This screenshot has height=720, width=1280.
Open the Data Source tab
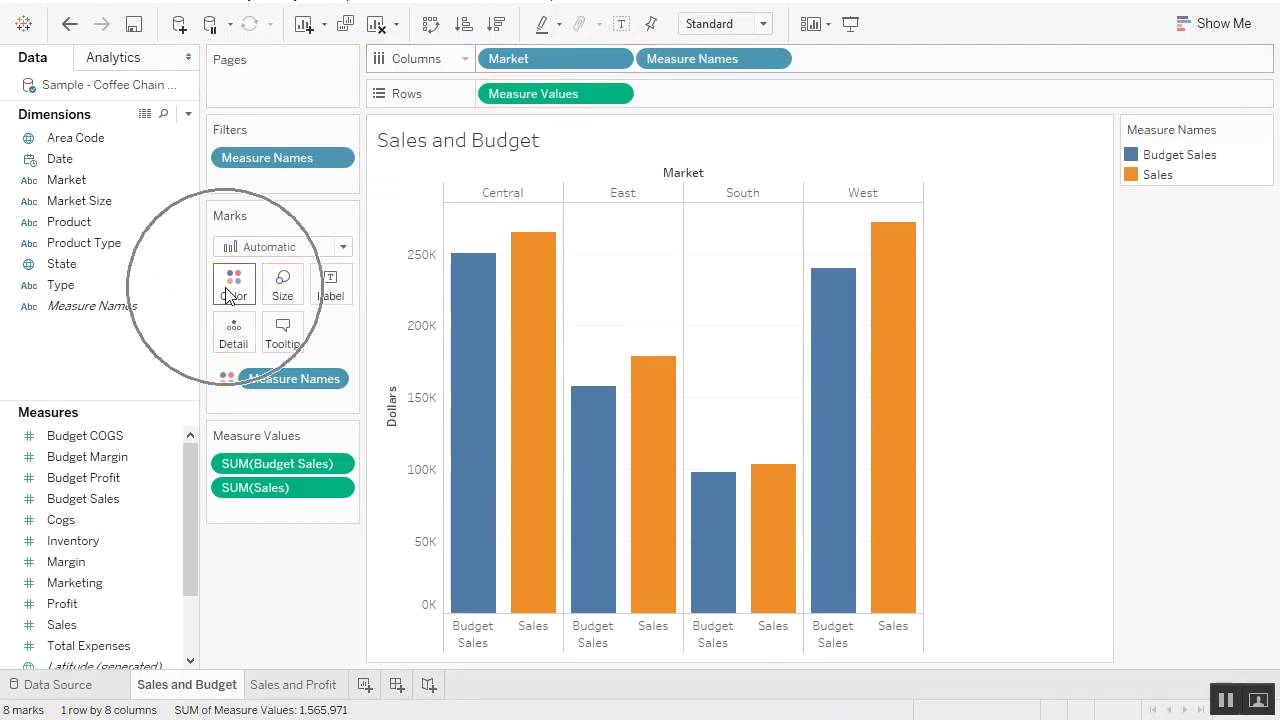[x=50, y=685]
